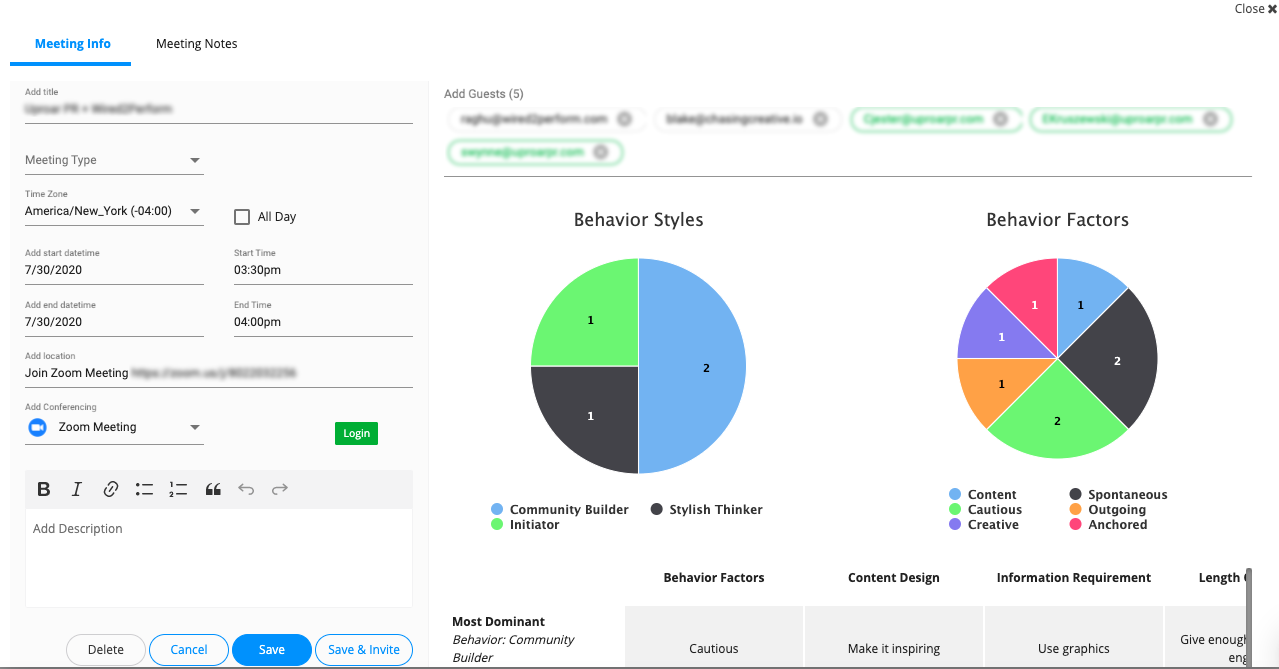Open the Meeting Type dropdown
The image size is (1279, 669).
(x=114, y=160)
